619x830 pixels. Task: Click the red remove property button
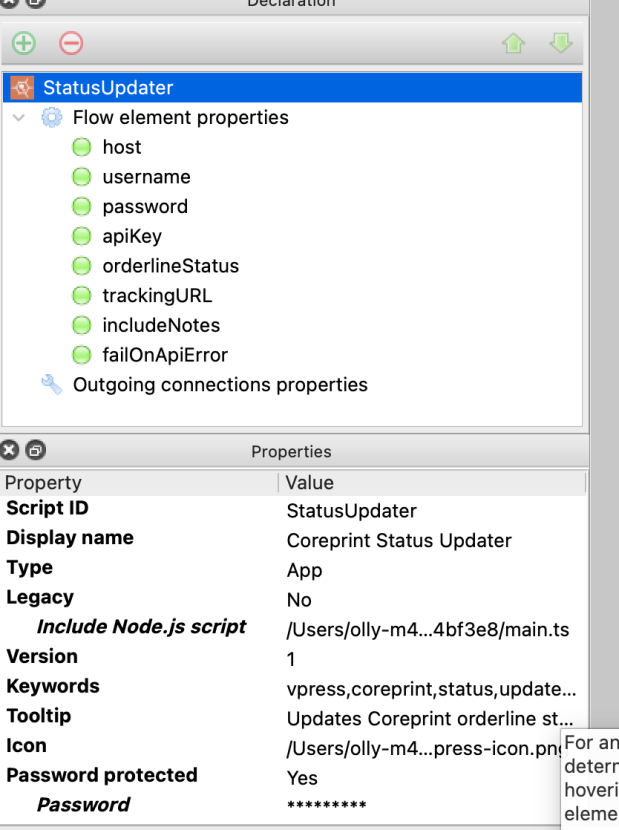pyautogui.click(x=71, y=44)
